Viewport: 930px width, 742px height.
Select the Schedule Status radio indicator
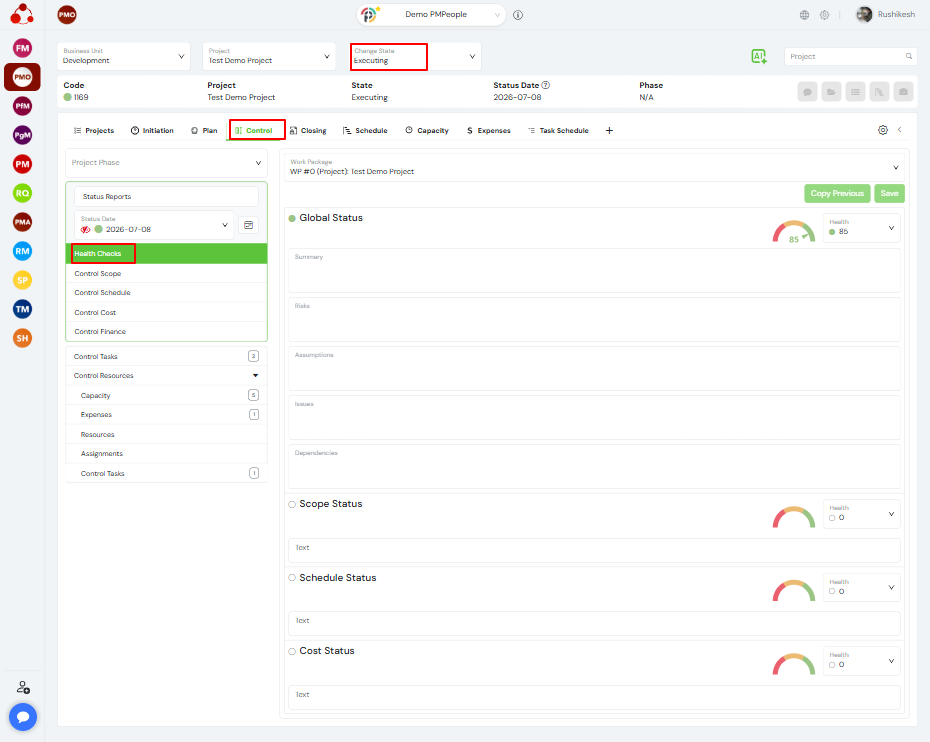click(x=292, y=578)
